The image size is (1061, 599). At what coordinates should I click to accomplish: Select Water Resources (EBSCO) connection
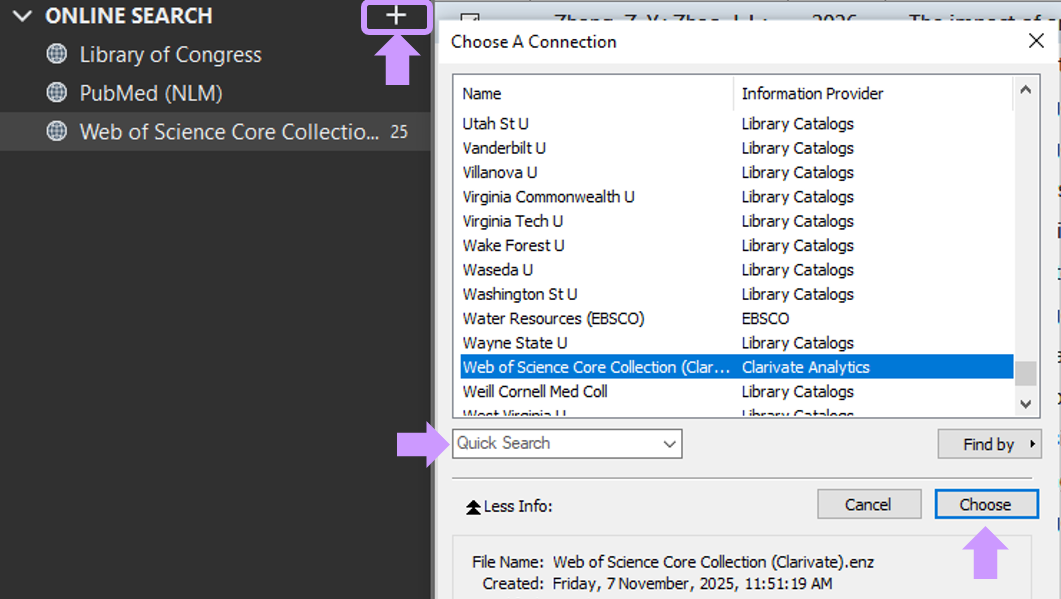pyautogui.click(x=553, y=319)
